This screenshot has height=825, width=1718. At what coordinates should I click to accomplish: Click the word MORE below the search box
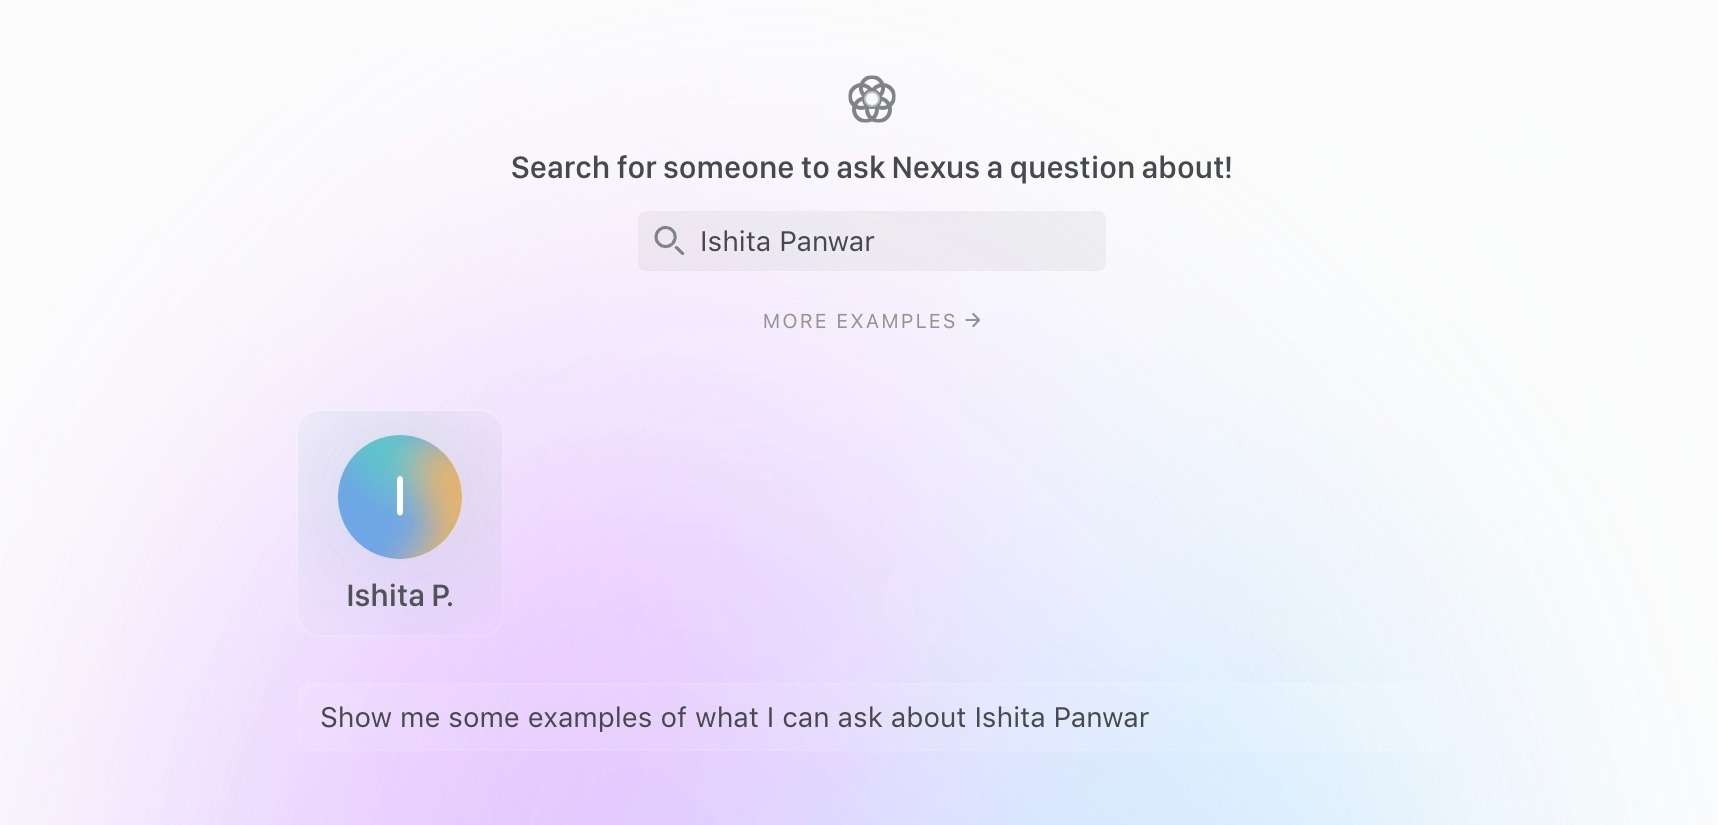795,321
